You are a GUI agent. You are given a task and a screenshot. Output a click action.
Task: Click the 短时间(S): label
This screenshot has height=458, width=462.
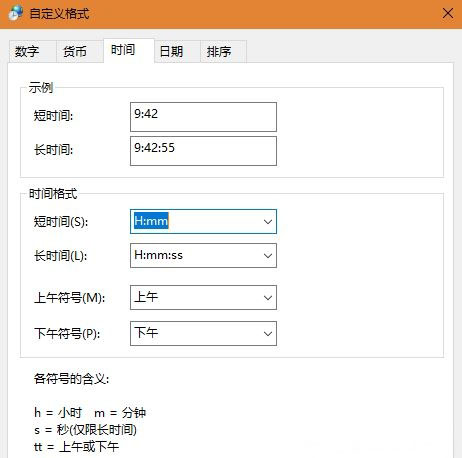tap(61, 222)
